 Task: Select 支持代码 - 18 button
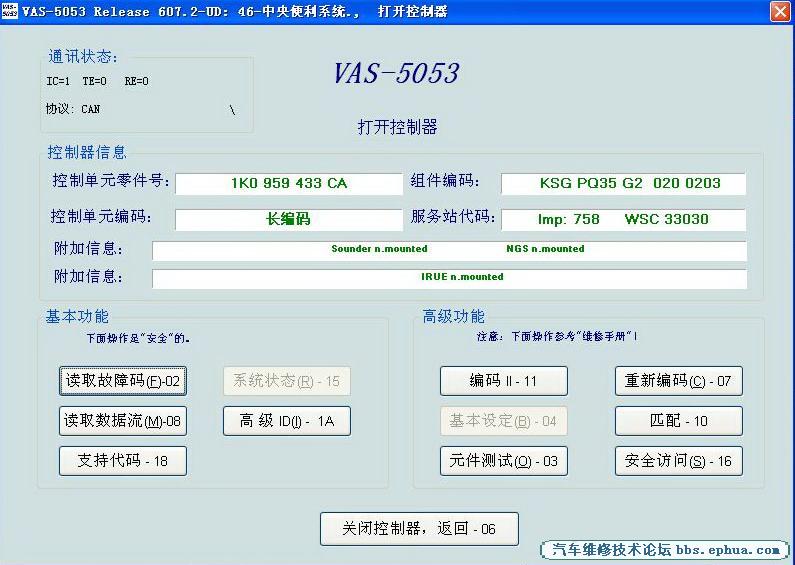point(123,461)
